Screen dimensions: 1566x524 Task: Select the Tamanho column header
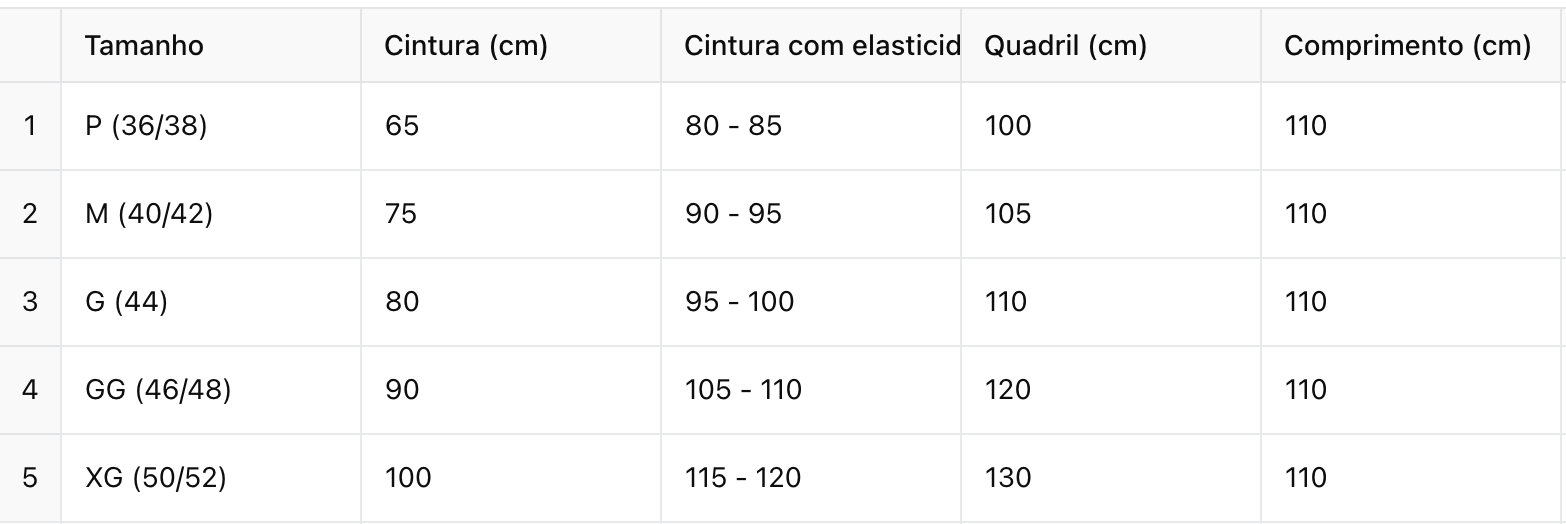(x=211, y=46)
